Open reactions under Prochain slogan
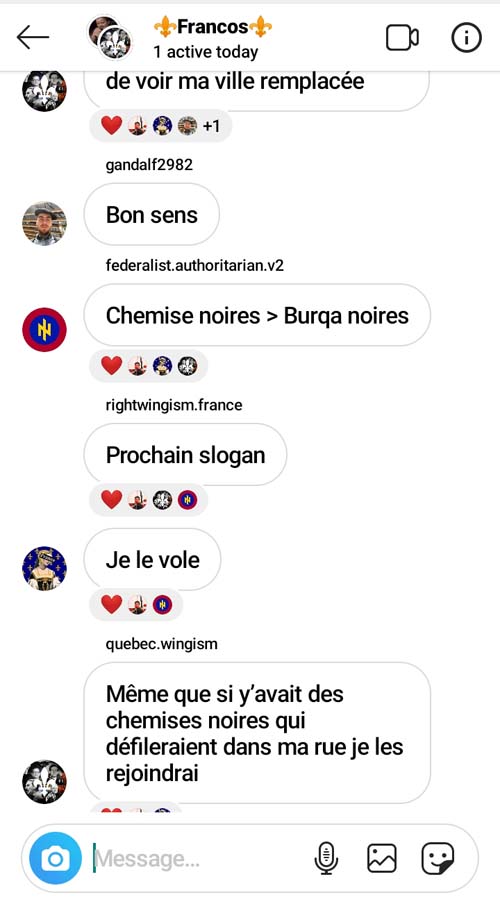 point(149,500)
